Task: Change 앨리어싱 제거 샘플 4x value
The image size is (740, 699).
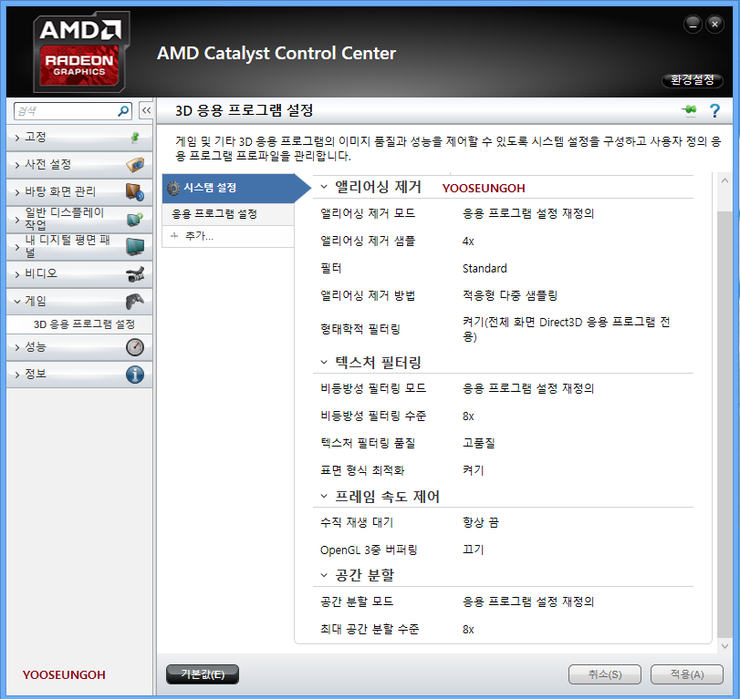Action: pyautogui.click(x=468, y=241)
